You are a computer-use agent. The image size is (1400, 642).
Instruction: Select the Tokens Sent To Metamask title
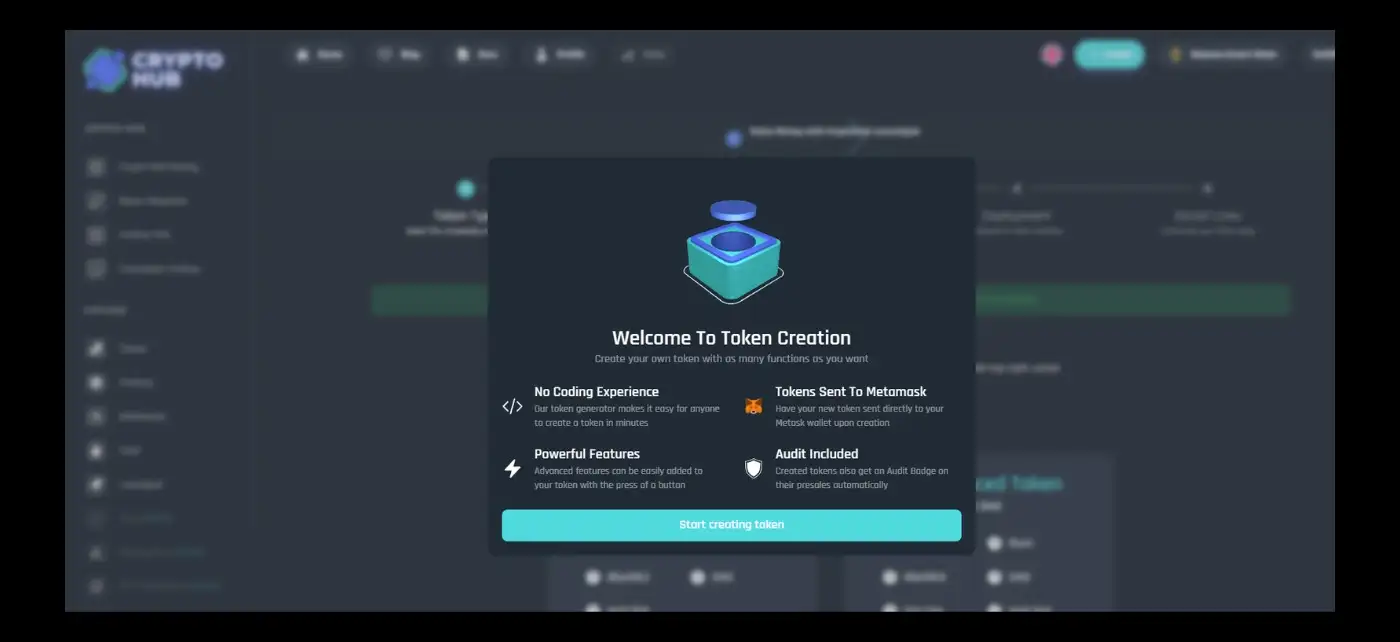pyautogui.click(x=850, y=392)
